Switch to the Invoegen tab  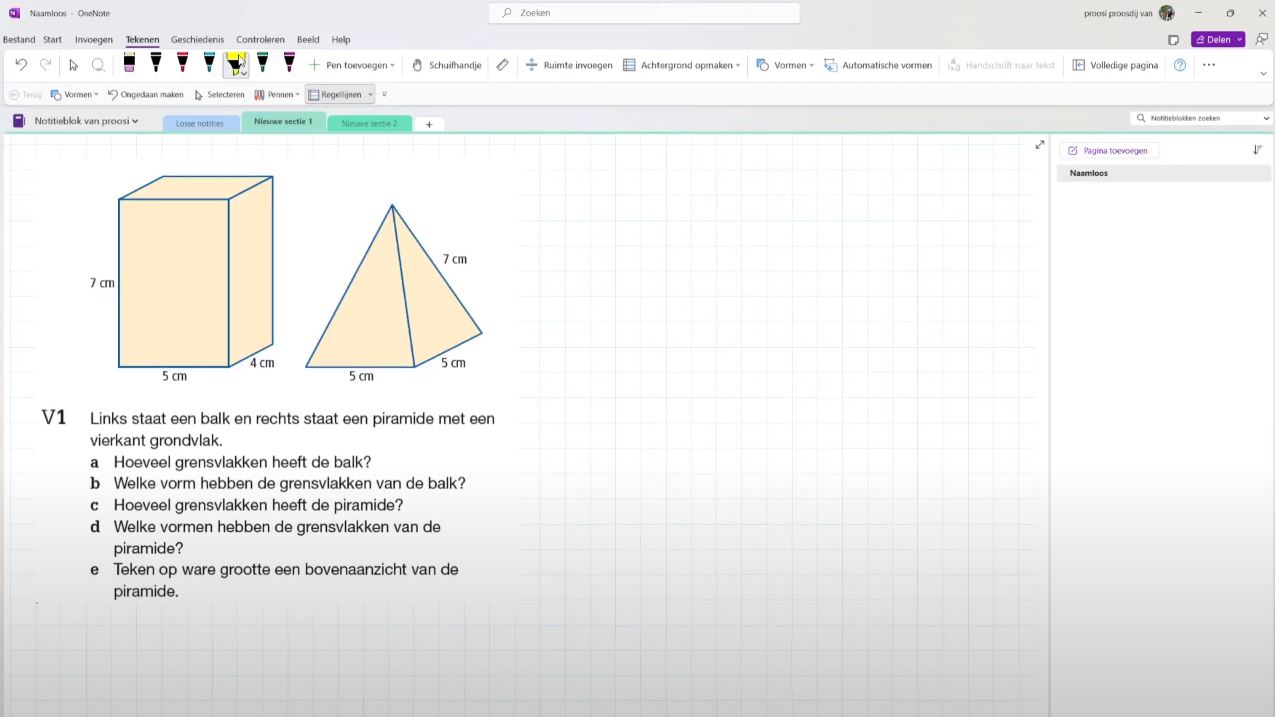94,40
